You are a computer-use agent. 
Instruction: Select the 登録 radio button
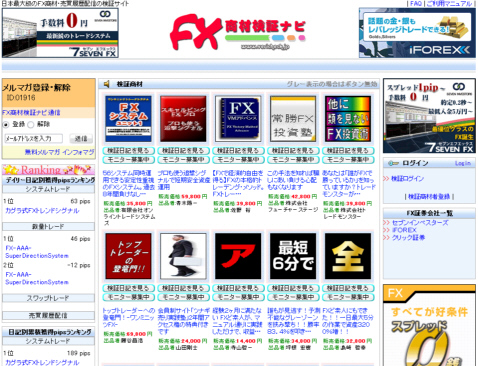point(6,125)
